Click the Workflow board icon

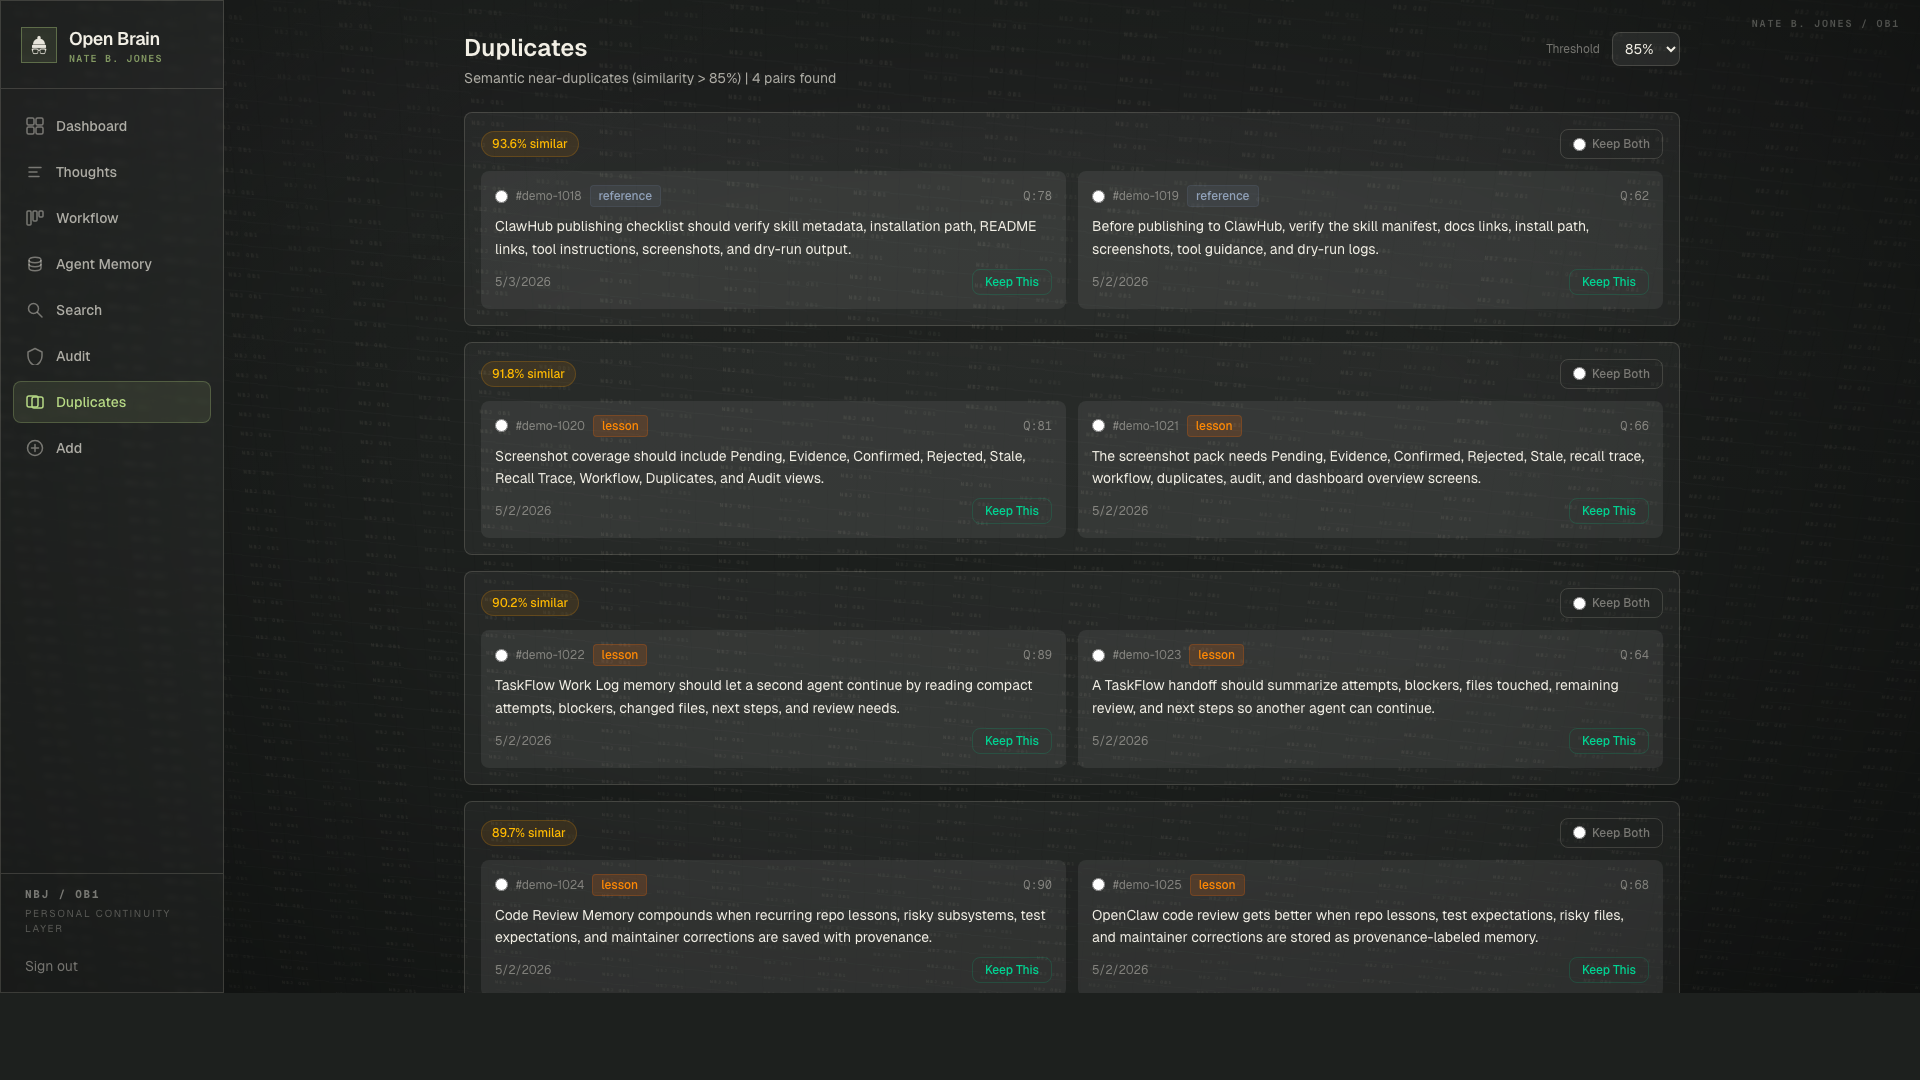35,218
